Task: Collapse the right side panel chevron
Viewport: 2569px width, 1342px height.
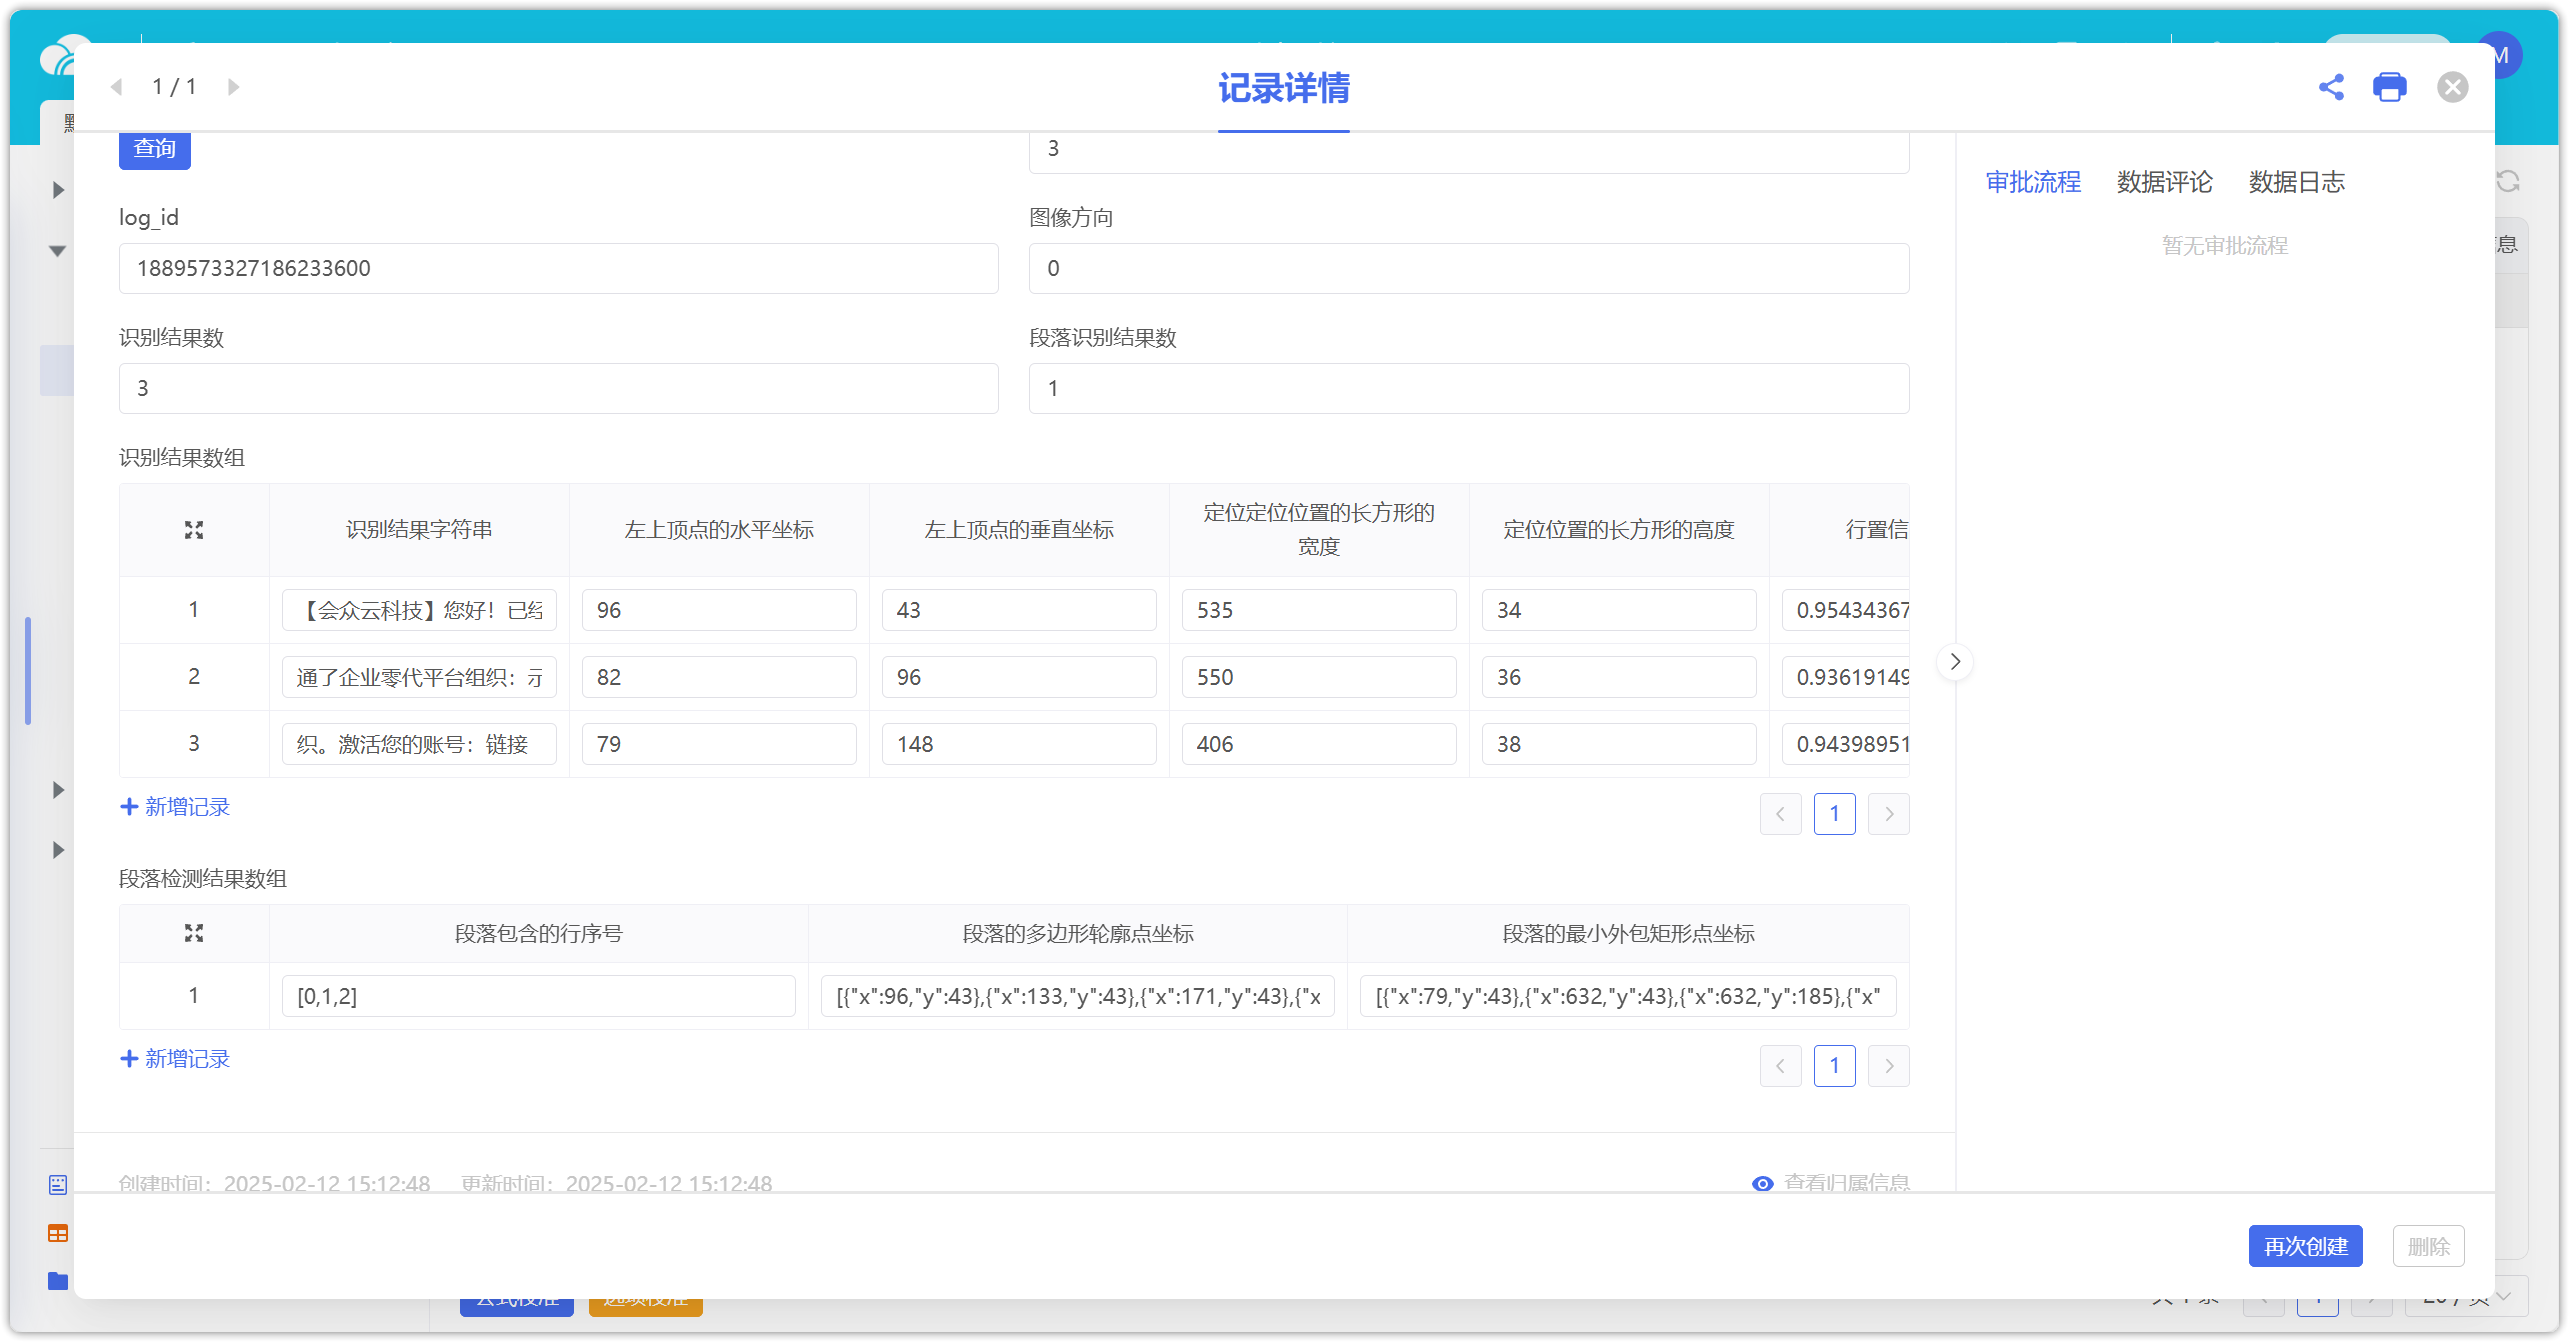Action: [x=1955, y=662]
